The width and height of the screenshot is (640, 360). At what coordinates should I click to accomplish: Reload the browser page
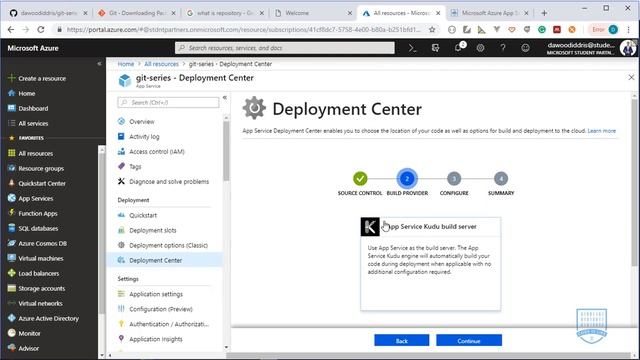[41, 29]
